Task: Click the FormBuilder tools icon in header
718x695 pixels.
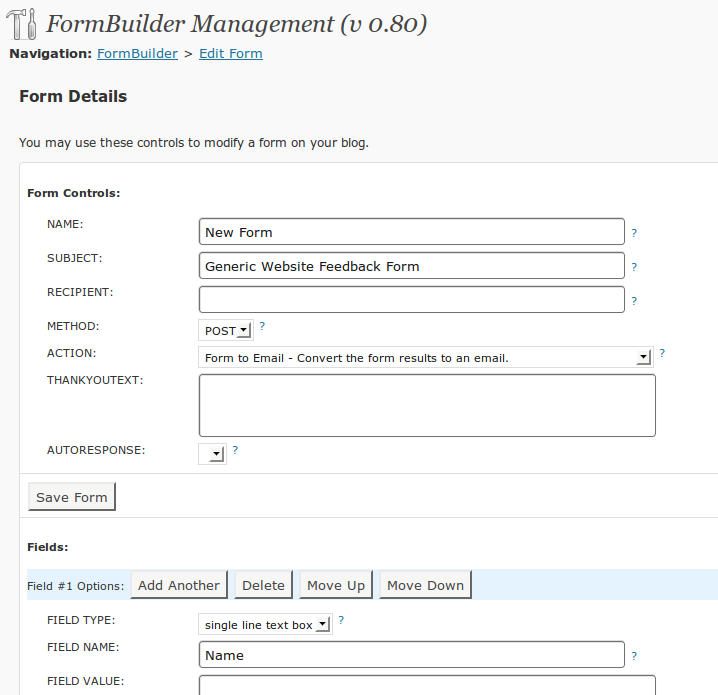Action: [x=21, y=24]
